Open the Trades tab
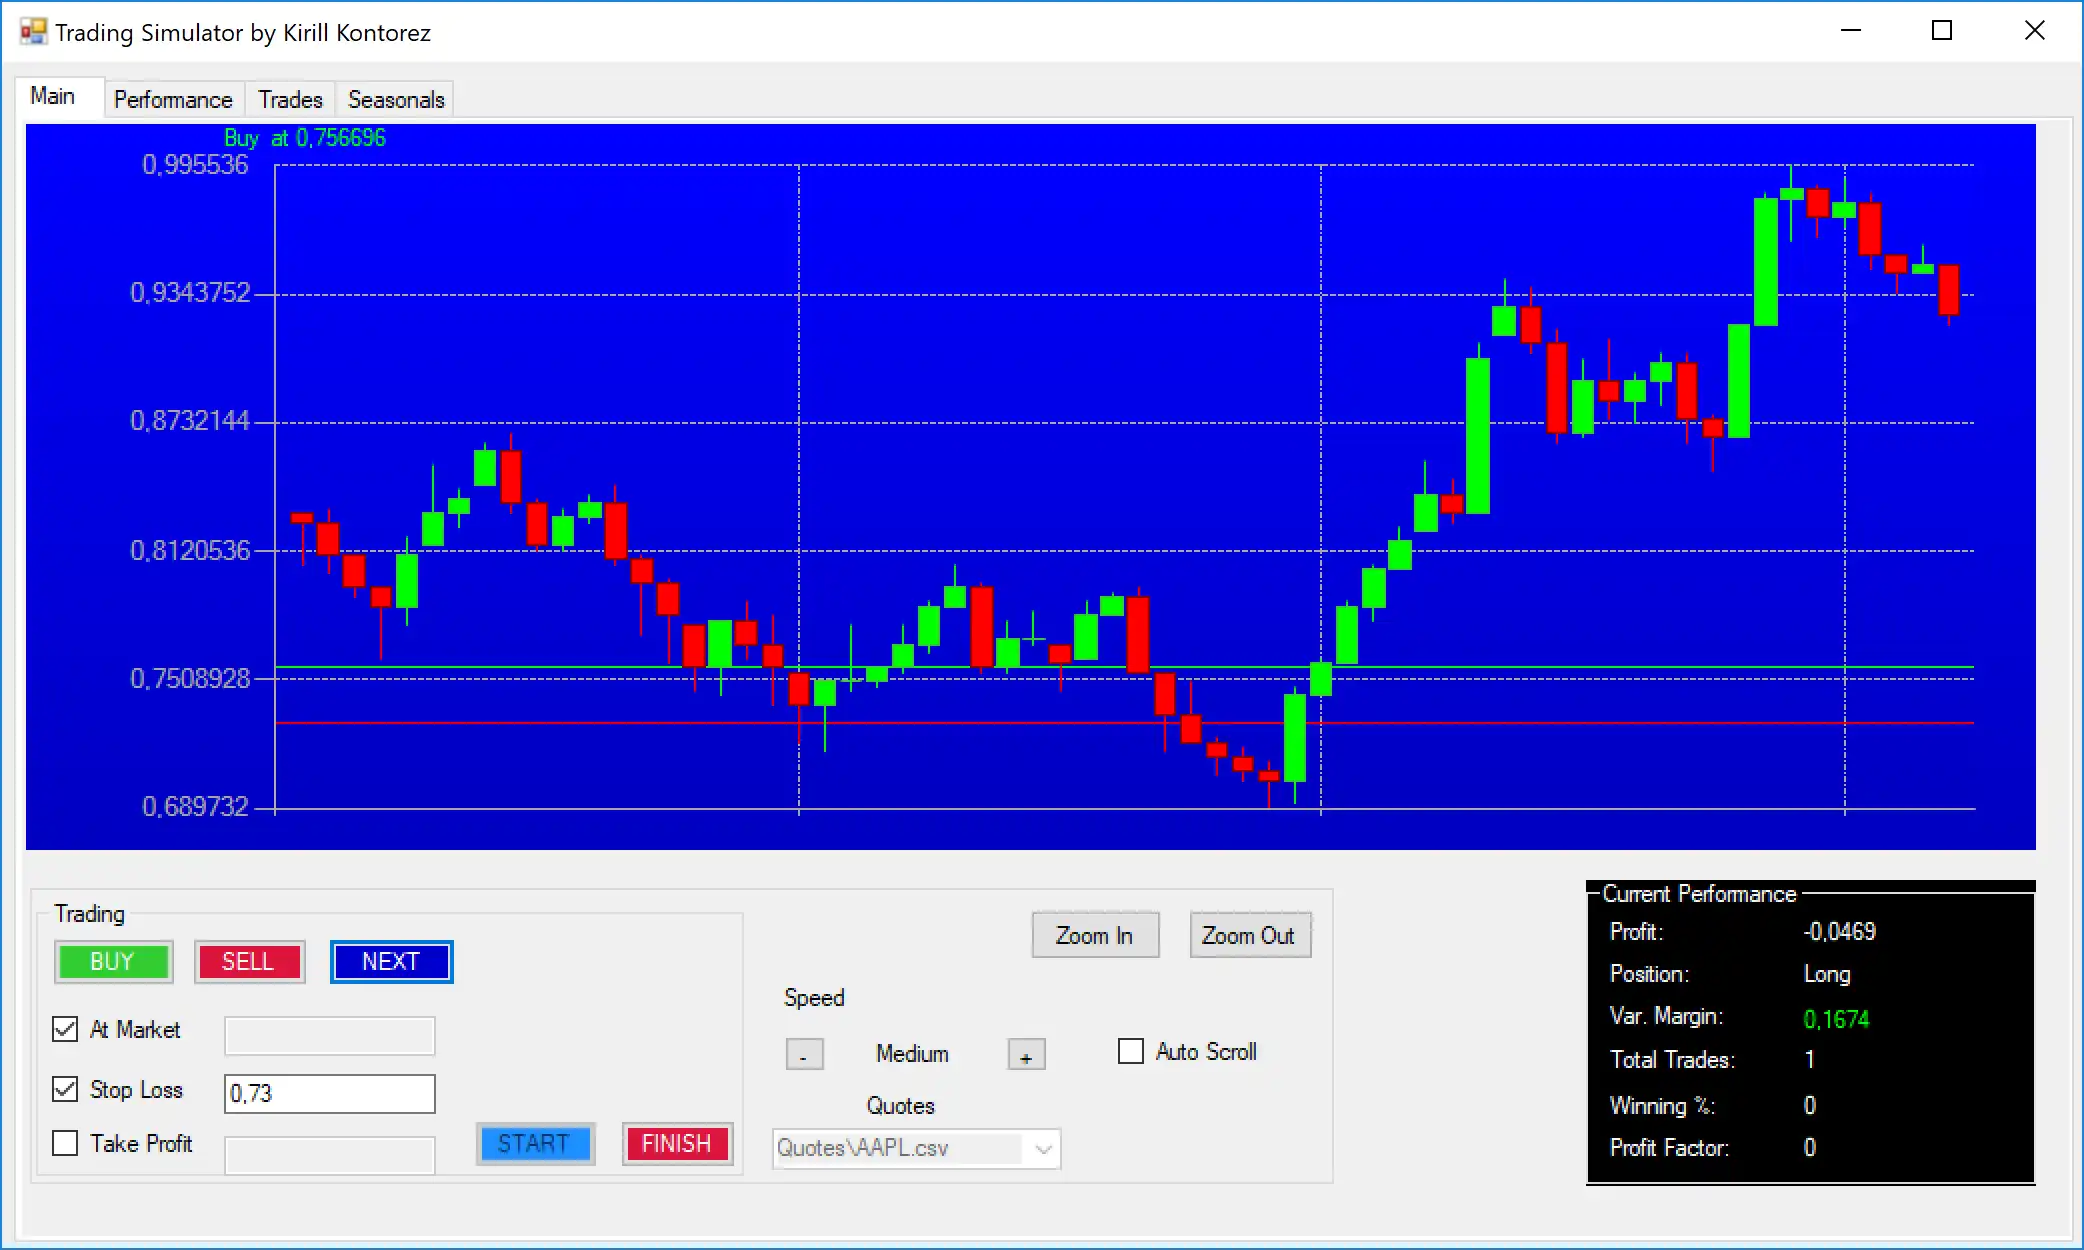Image resolution: width=2084 pixels, height=1250 pixels. coord(290,100)
